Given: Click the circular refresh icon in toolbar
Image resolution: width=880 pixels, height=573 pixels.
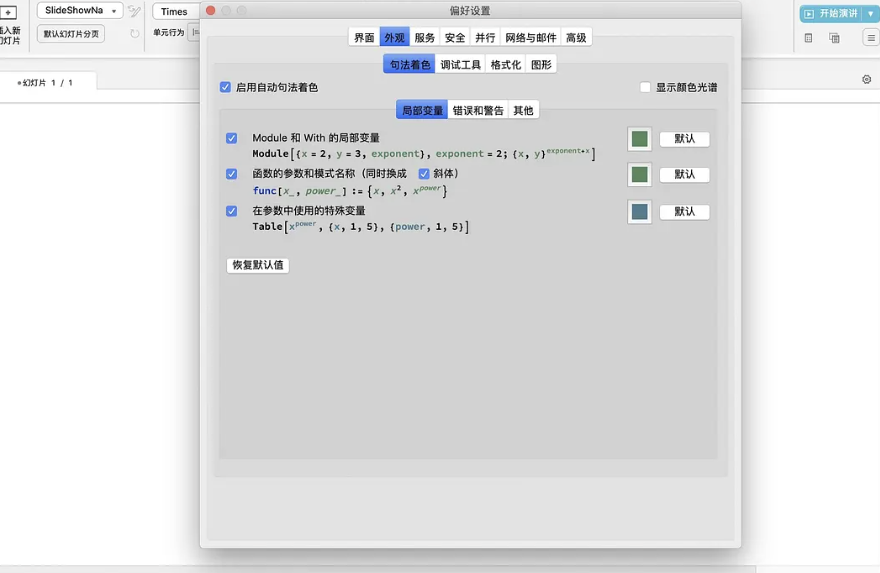Looking at the screenshot, I should pos(135,34).
